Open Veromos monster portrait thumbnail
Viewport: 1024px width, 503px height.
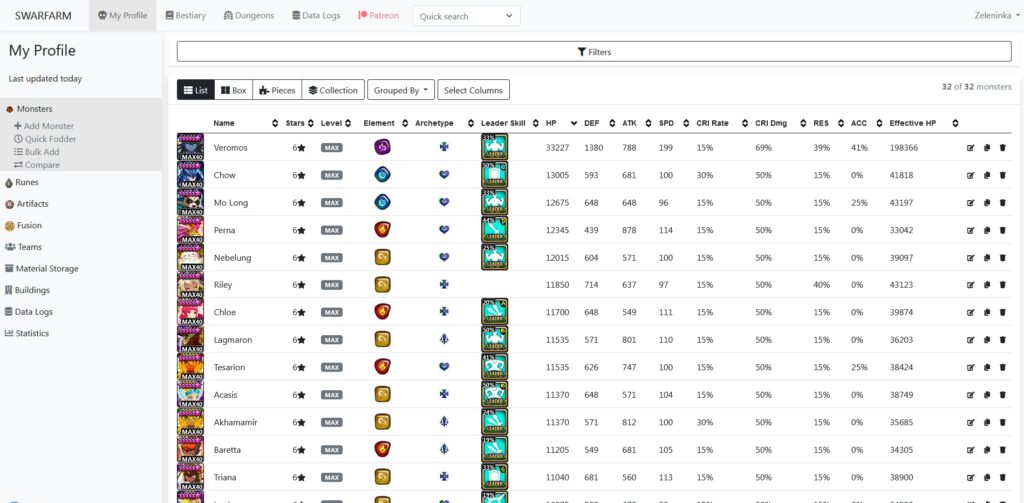190,147
